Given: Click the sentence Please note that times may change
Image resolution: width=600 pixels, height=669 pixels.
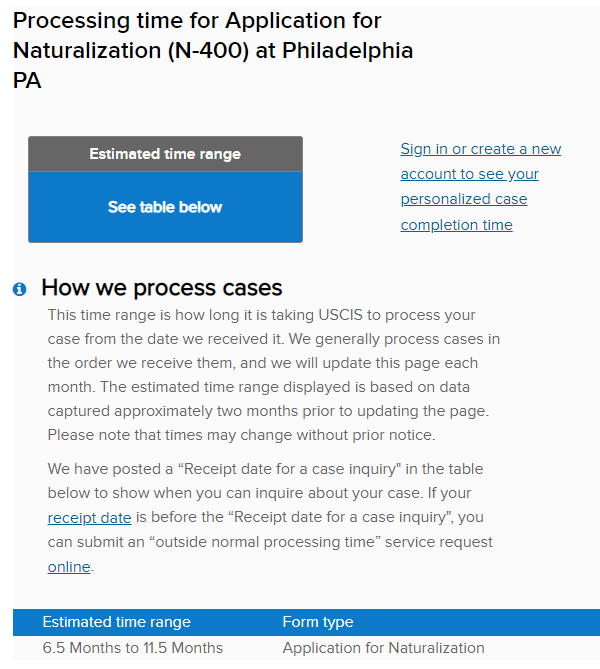Looking at the screenshot, I should pos(242,435).
